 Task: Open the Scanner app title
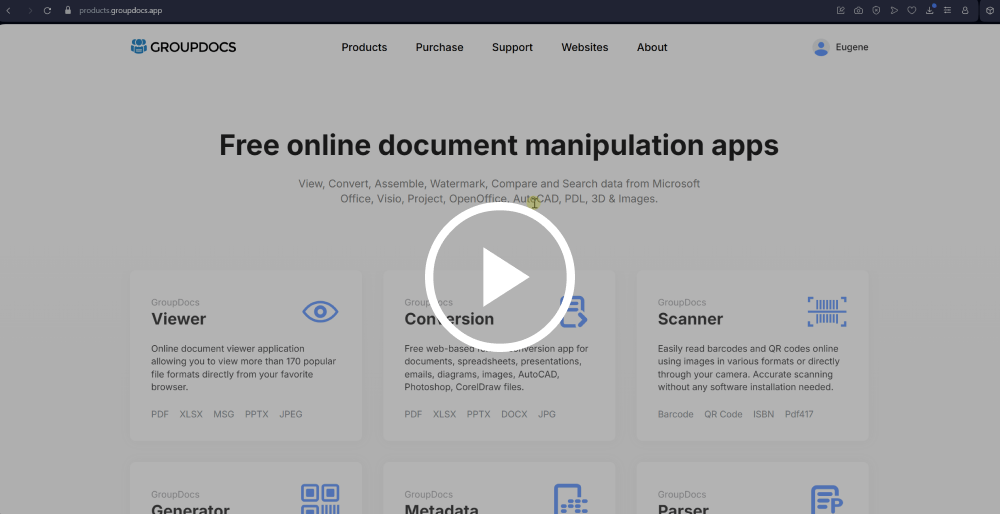pos(690,319)
